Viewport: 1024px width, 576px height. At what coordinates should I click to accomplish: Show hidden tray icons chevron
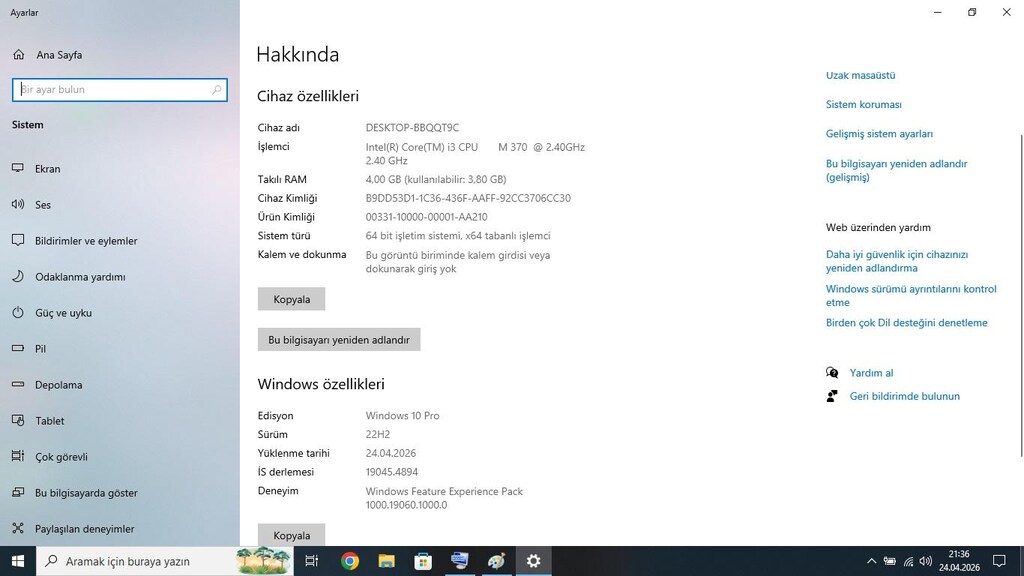871,561
